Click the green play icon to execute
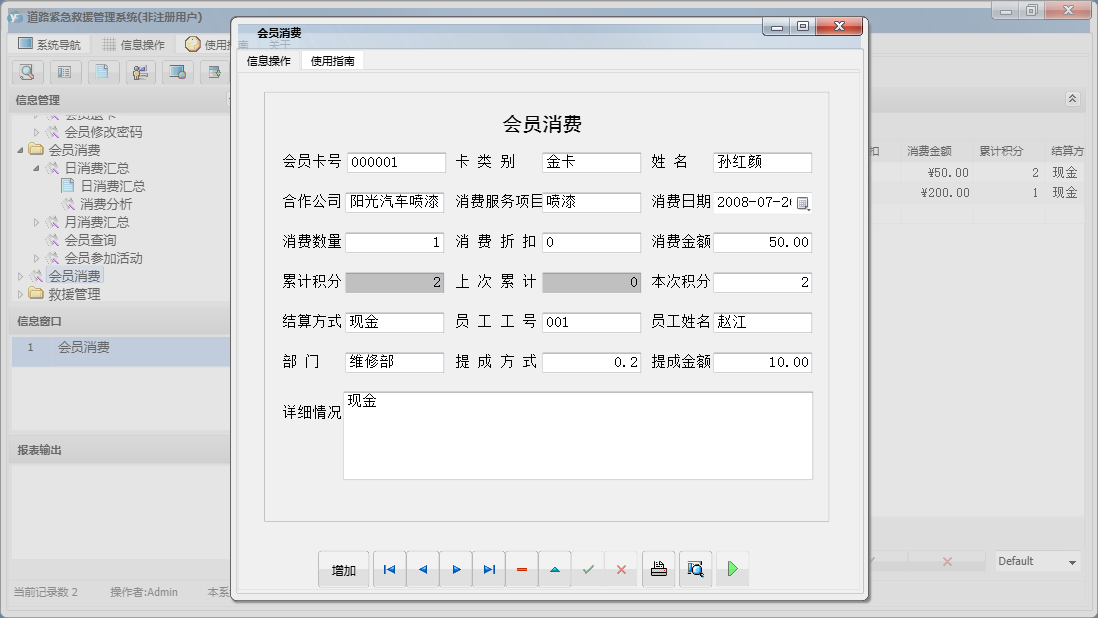Screen dimensions: 1098x618 pyautogui.click(x=733, y=568)
